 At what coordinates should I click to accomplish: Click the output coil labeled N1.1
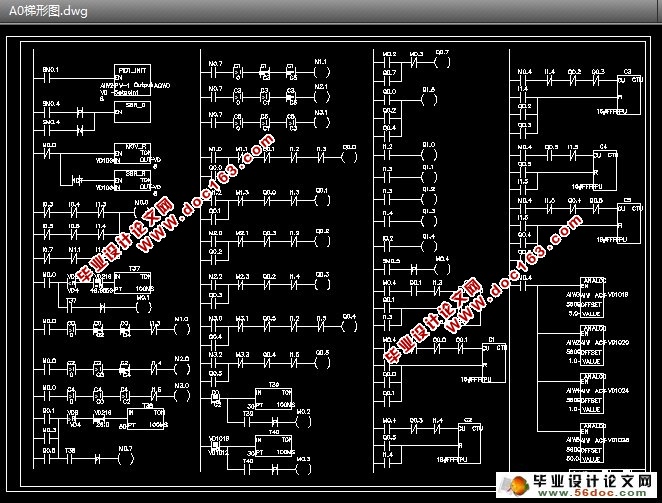pyautogui.click(x=322, y=73)
